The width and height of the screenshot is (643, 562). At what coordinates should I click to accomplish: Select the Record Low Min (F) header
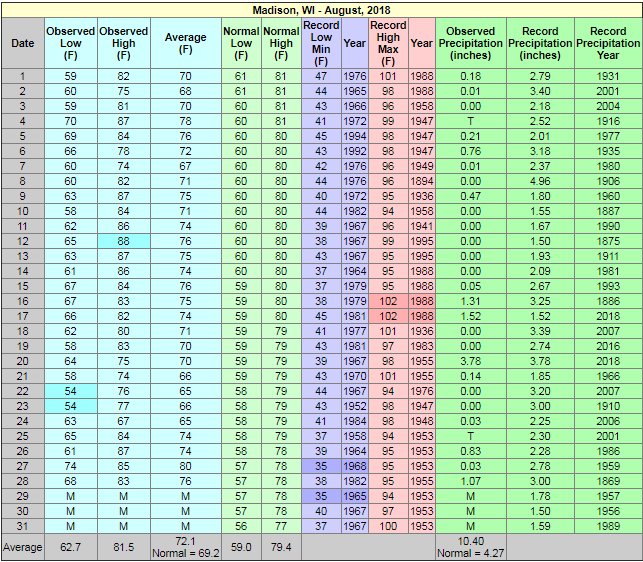coord(321,43)
